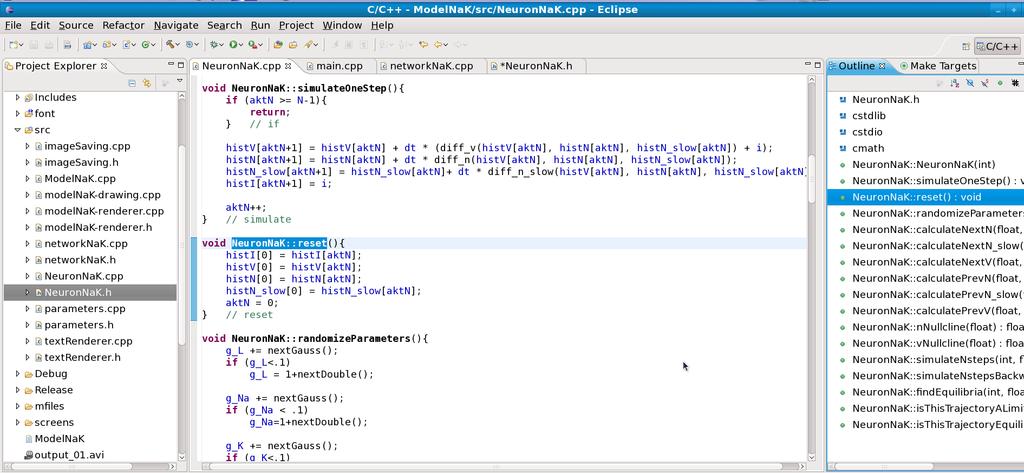Click the Back navigation arrow icon
The height and width of the screenshot is (473, 1024).
tap(438, 44)
